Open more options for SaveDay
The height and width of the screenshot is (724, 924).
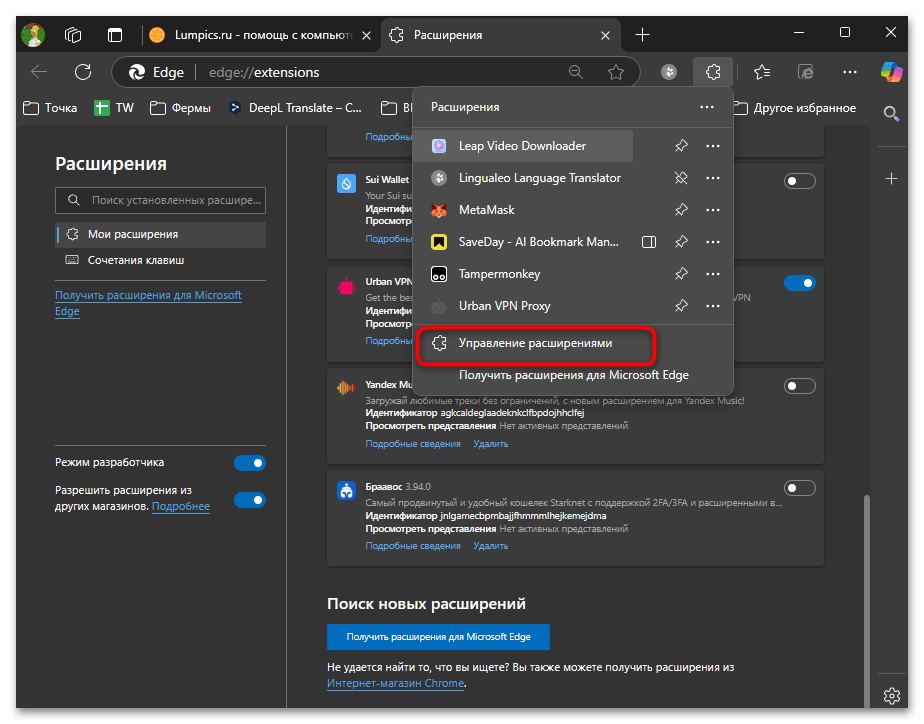tap(713, 242)
